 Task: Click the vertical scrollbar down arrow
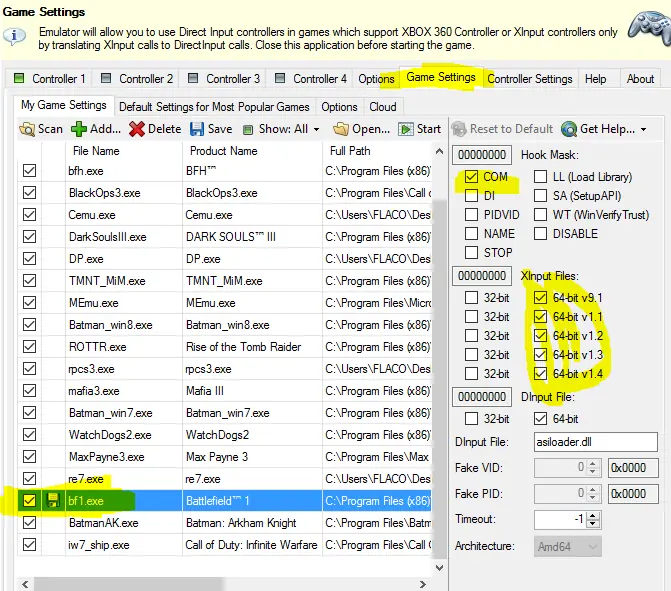click(439, 568)
